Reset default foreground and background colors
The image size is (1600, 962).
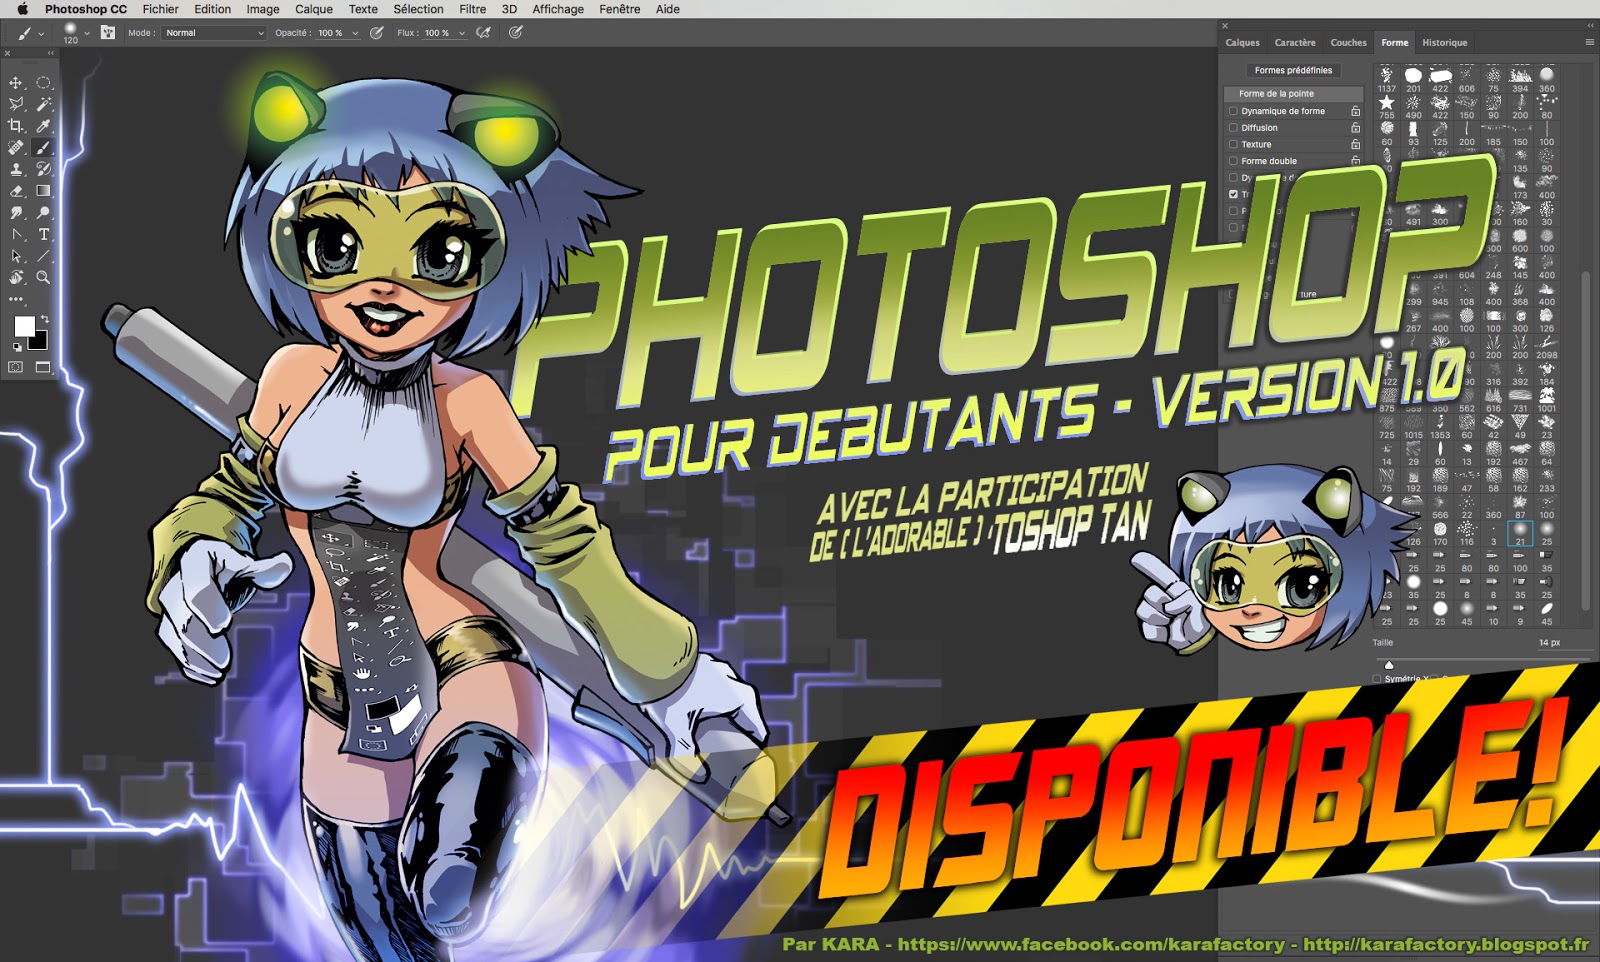click(x=16, y=347)
